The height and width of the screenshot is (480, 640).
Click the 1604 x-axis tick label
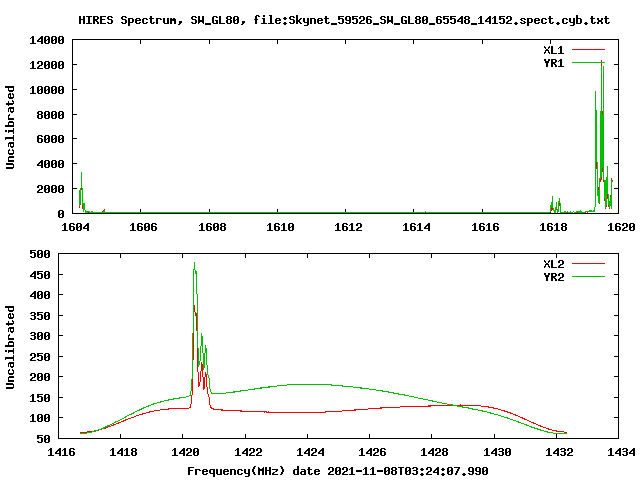[x=75, y=227]
